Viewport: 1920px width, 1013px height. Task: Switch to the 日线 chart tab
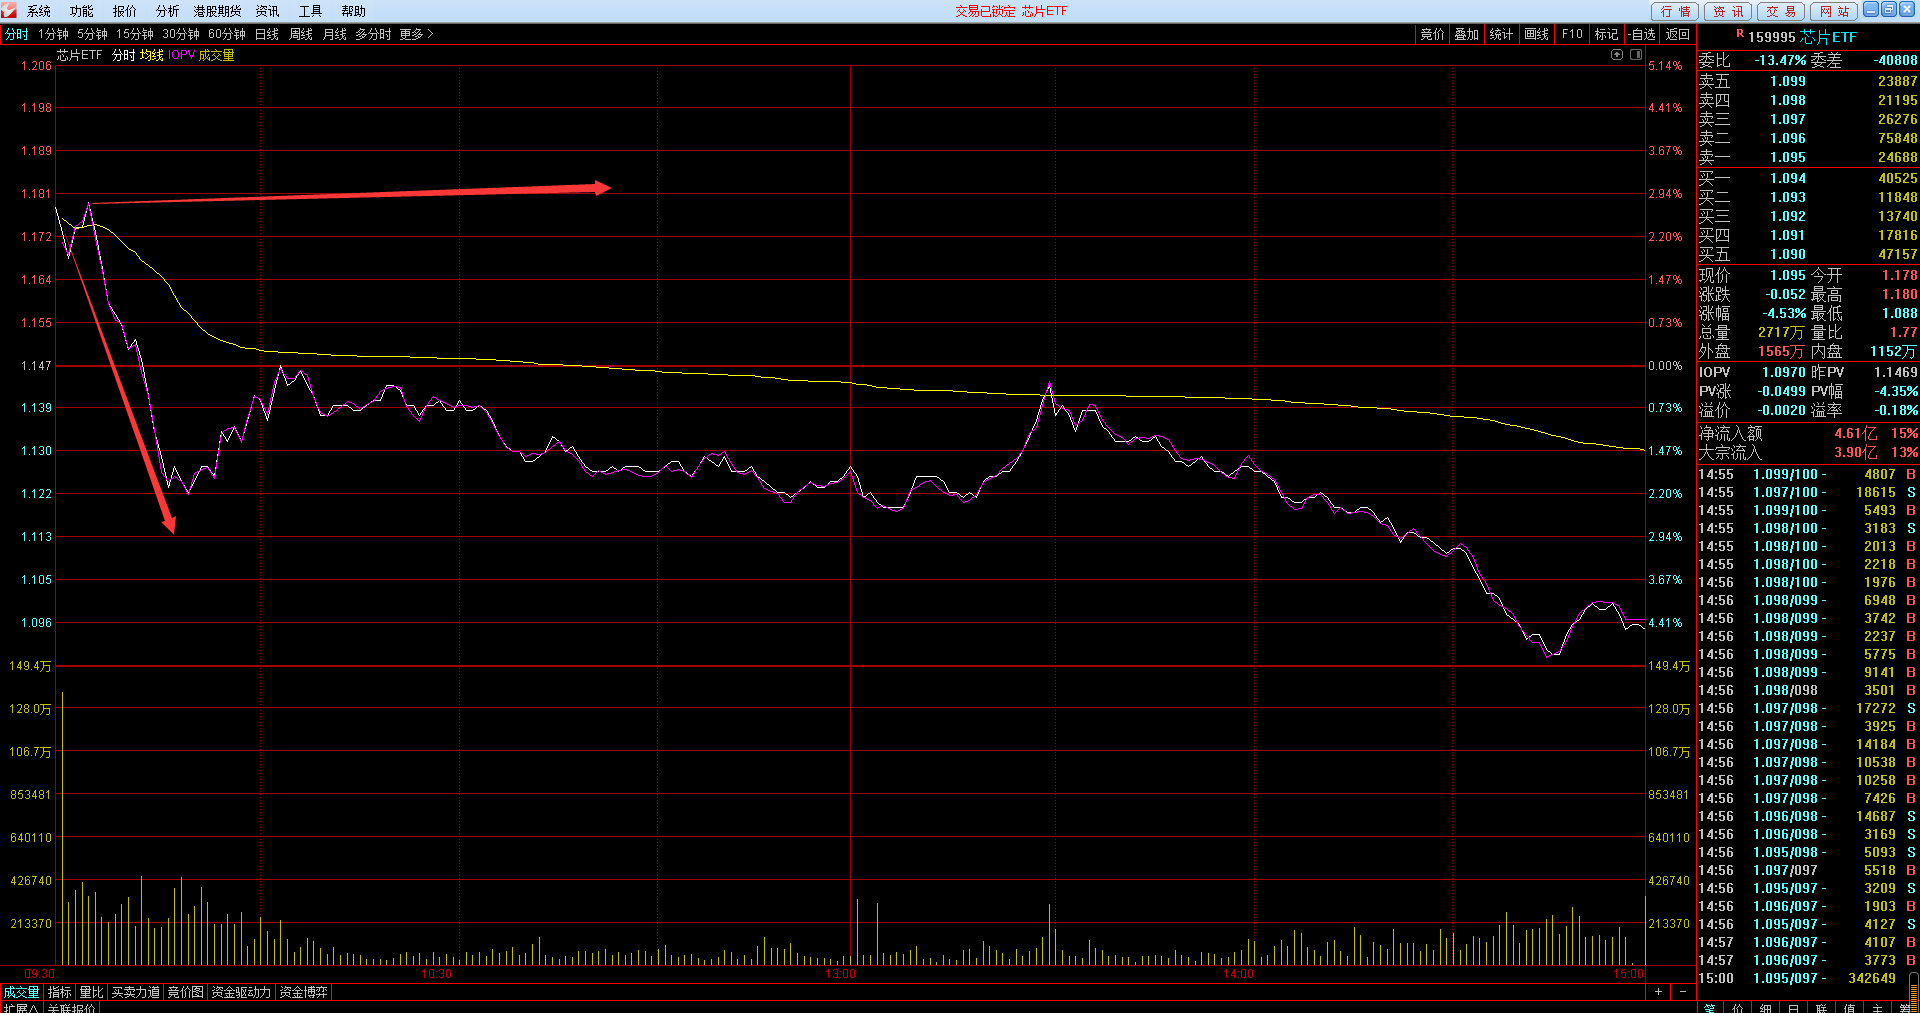coord(267,34)
